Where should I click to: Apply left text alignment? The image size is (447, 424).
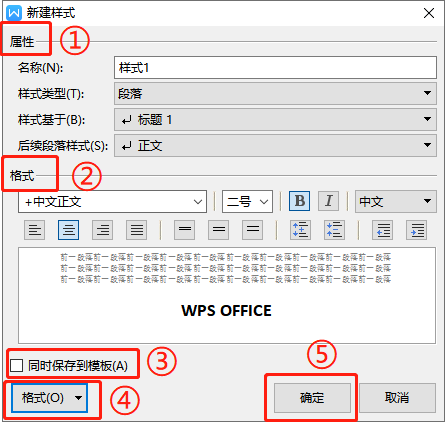point(35,230)
